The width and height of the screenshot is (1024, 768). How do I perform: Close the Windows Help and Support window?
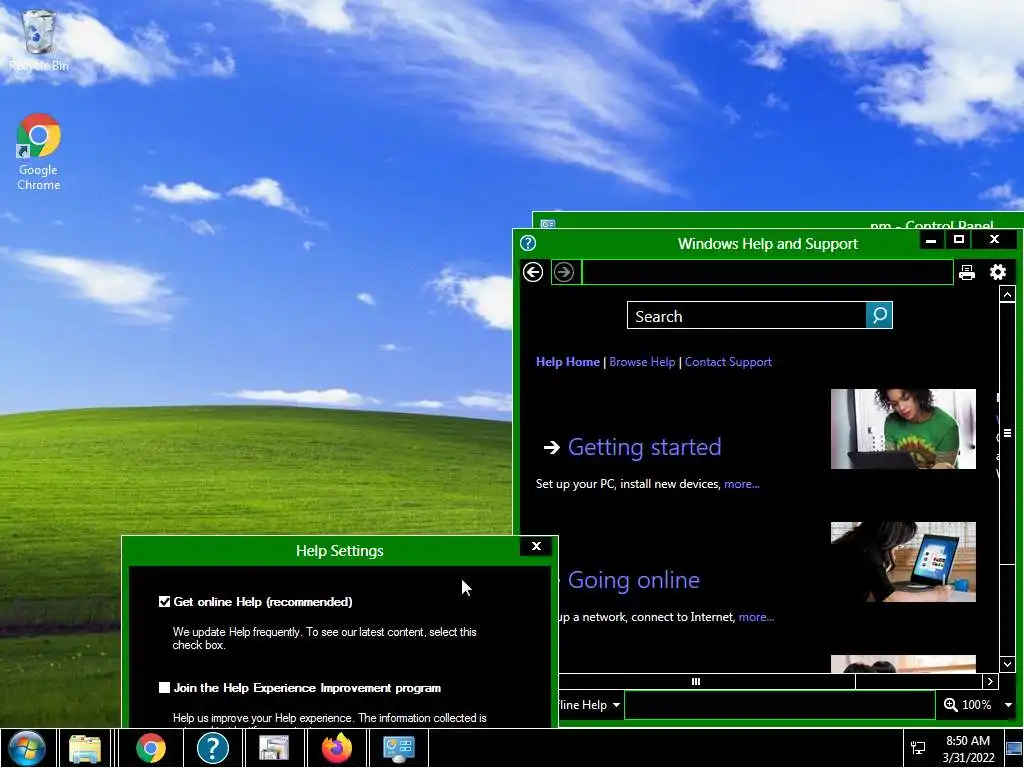[x=995, y=240]
